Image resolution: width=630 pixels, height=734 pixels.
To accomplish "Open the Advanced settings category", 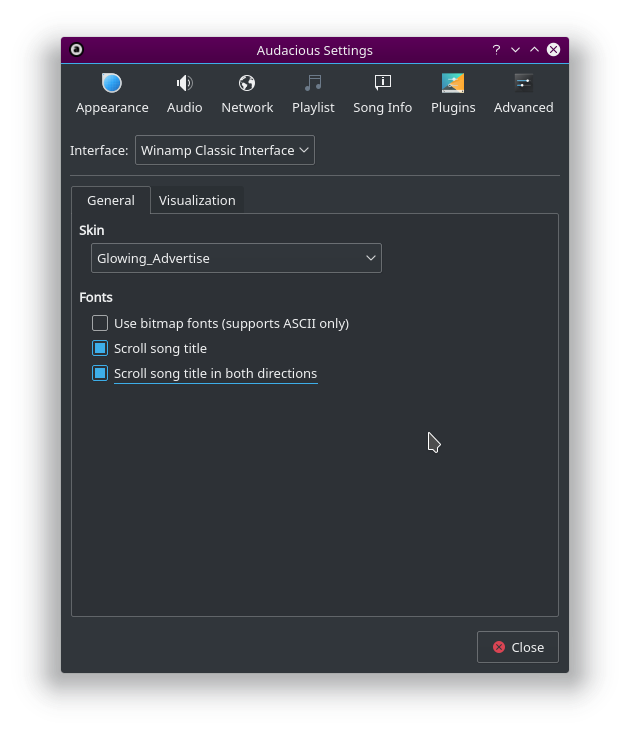I will [523, 94].
